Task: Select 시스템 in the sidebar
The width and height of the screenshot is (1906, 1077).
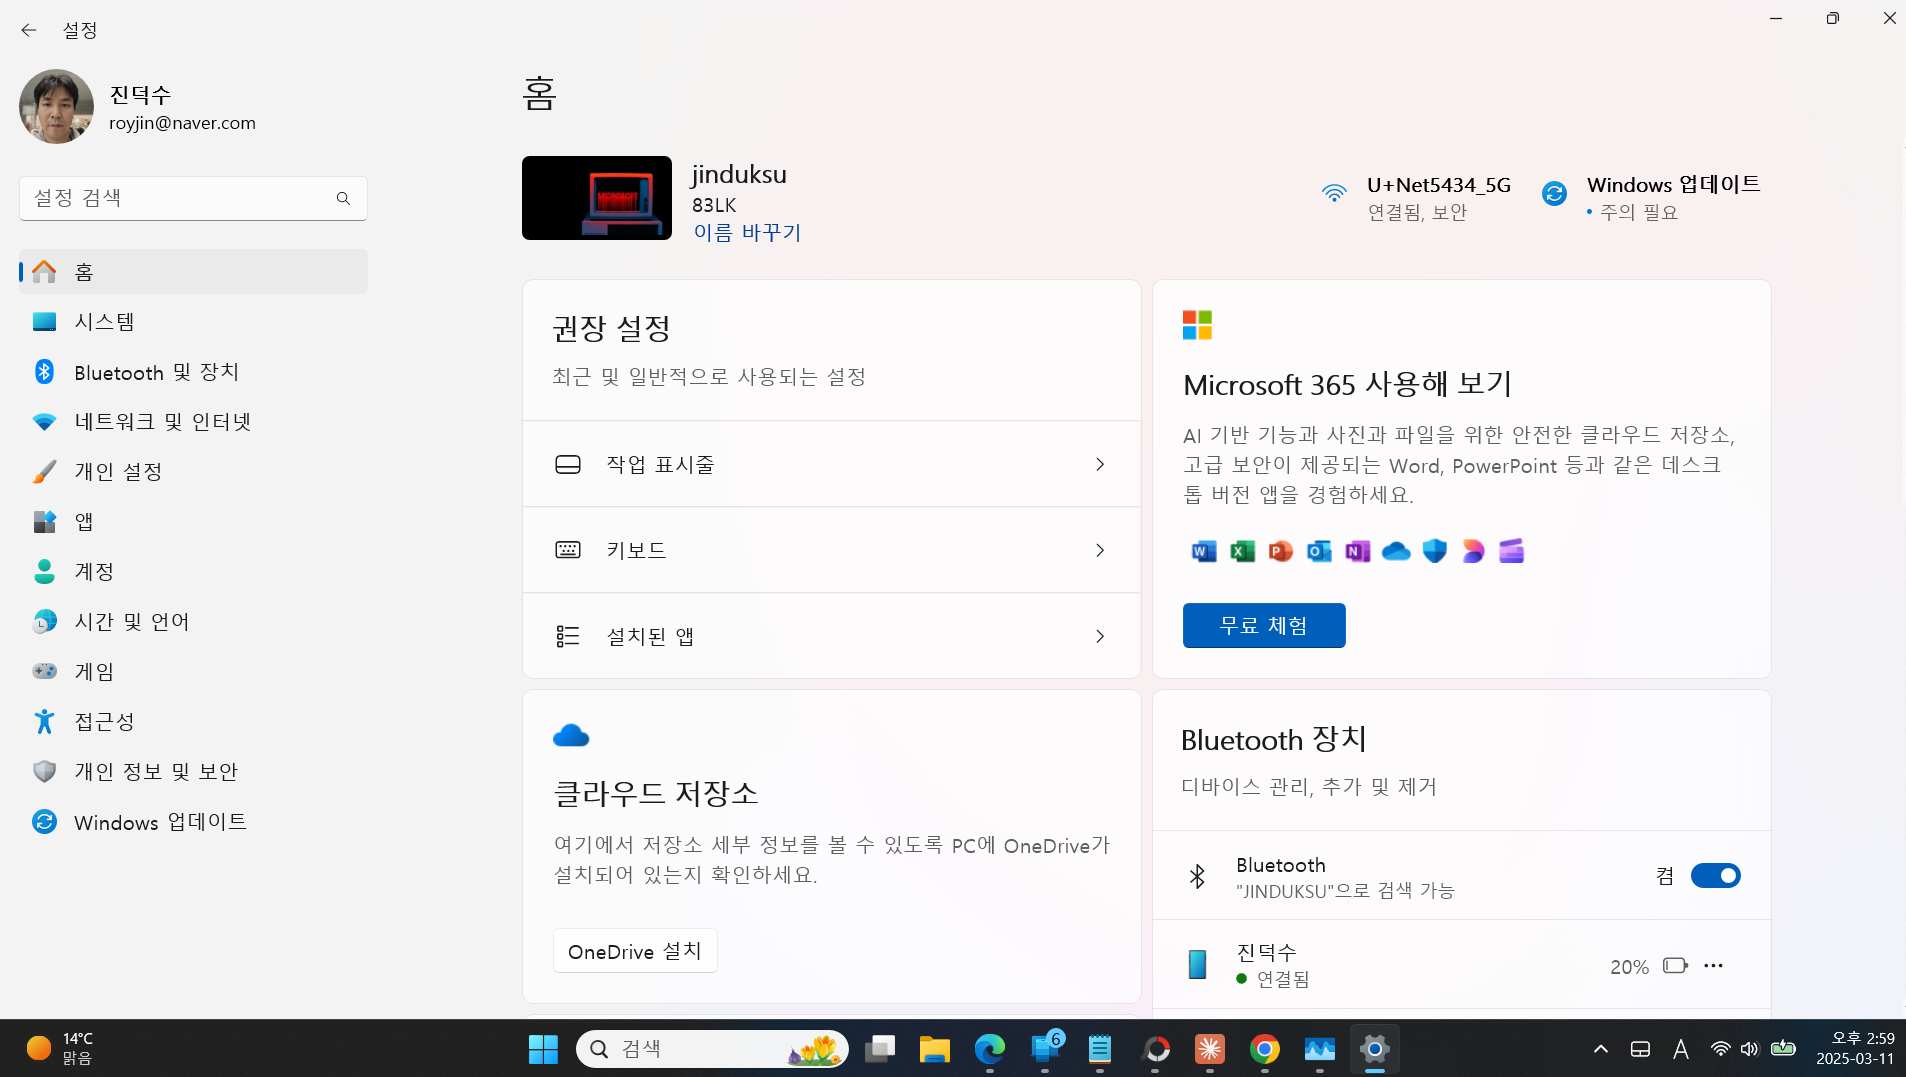Action: point(107,321)
